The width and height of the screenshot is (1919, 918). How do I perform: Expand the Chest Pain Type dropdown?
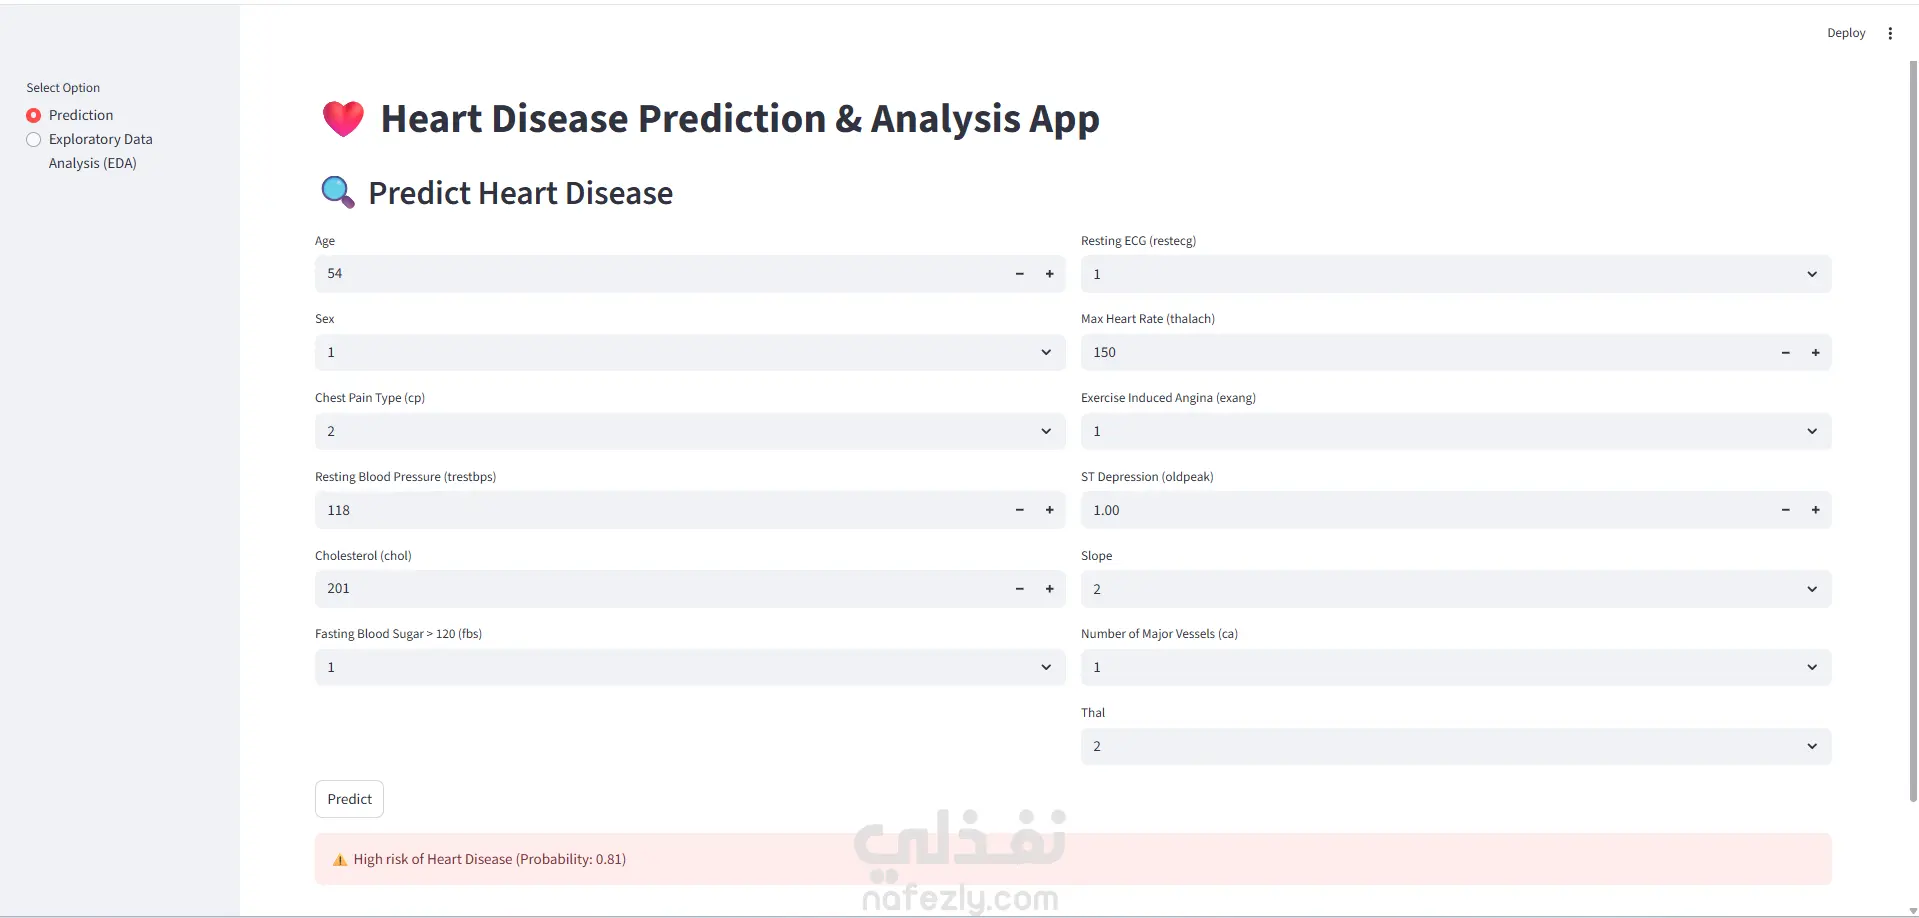[x=689, y=431]
